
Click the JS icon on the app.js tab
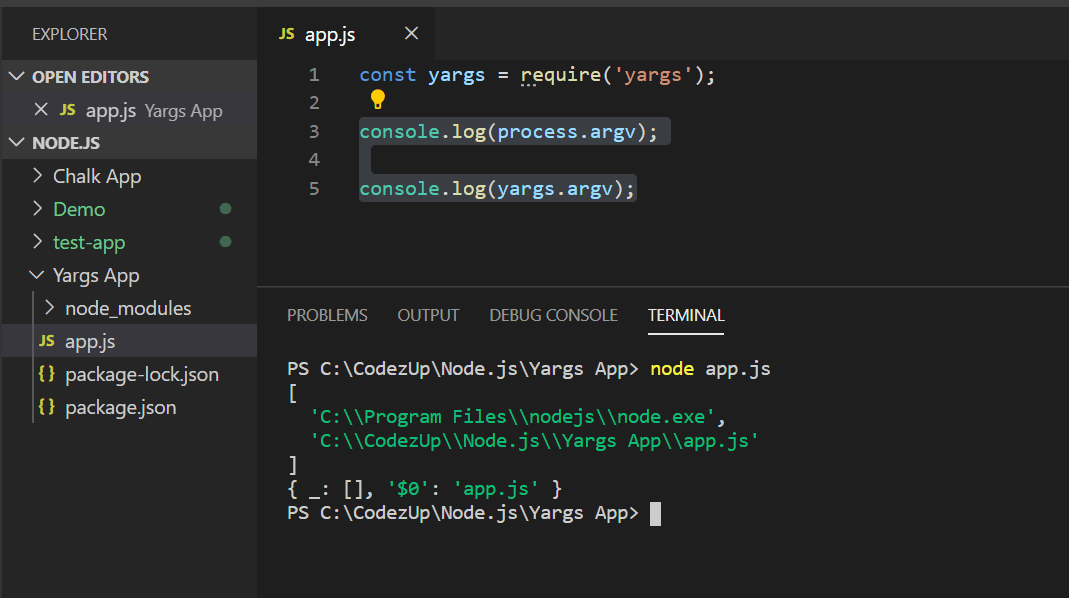(285, 33)
